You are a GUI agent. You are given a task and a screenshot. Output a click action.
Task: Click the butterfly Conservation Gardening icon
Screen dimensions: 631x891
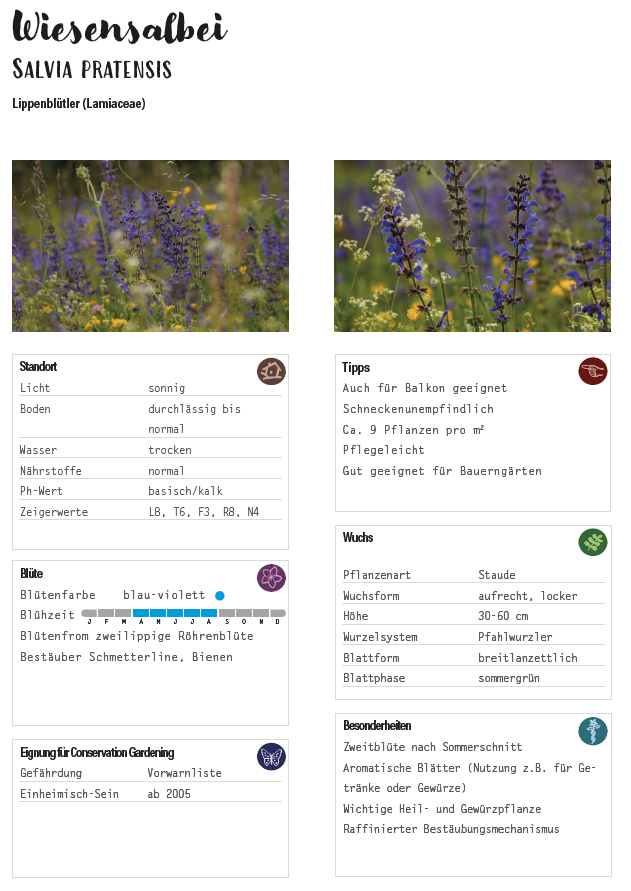[271, 756]
